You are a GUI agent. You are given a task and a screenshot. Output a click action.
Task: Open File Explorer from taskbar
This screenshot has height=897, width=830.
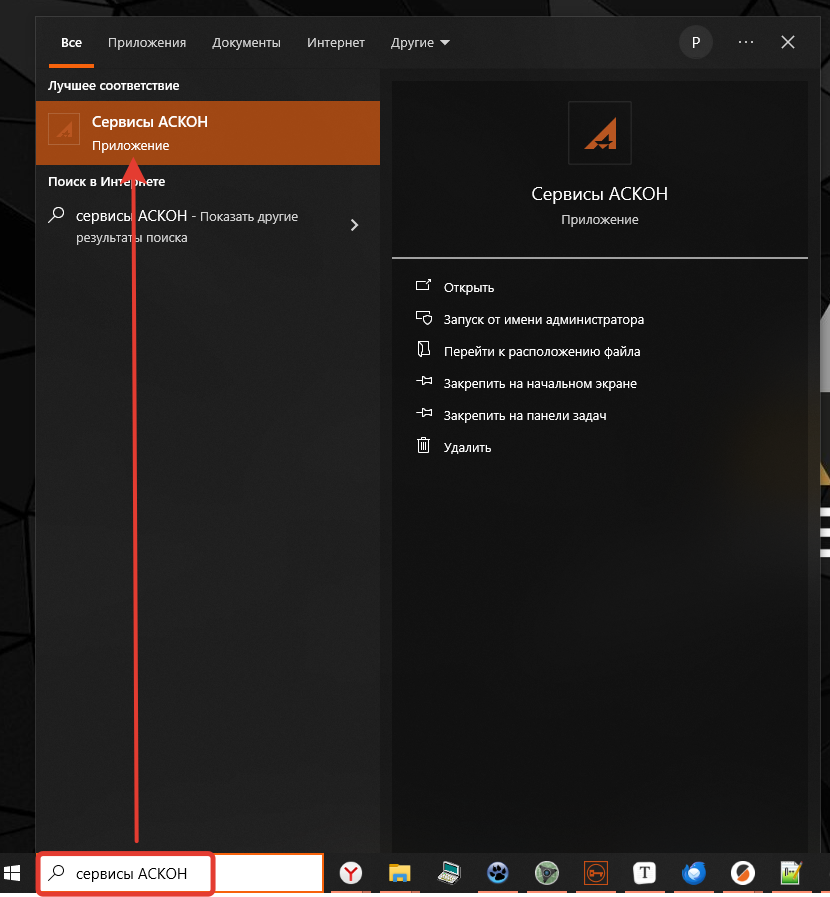400,874
